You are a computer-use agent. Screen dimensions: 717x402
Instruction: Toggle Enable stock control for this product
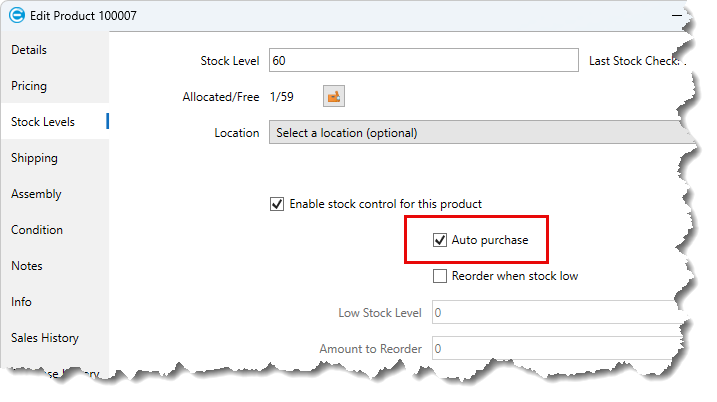point(277,204)
